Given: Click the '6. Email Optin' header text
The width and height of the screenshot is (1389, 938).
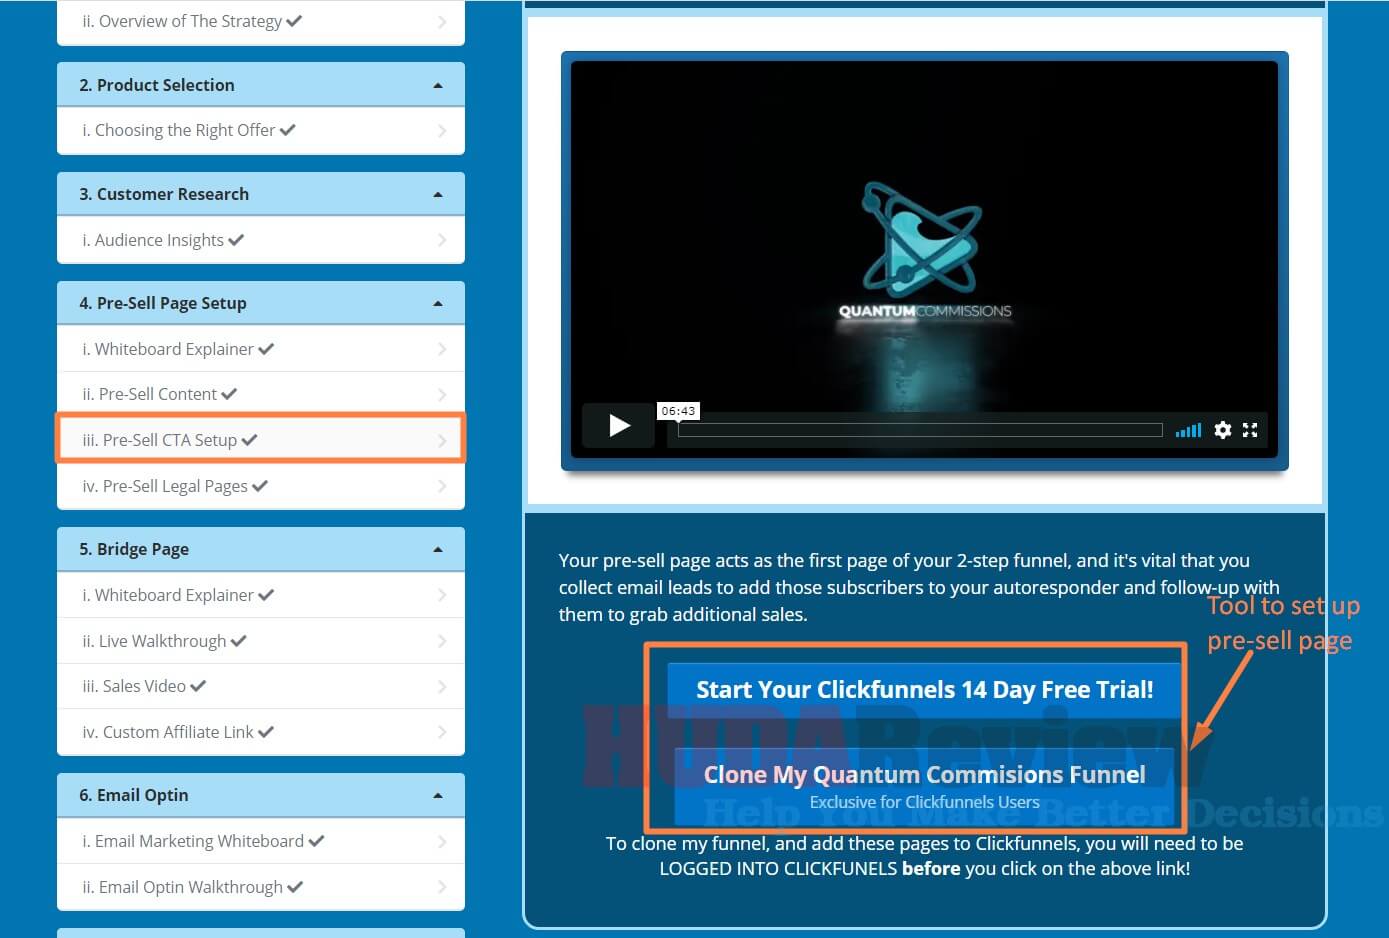Looking at the screenshot, I should click(x=134, y=795).
